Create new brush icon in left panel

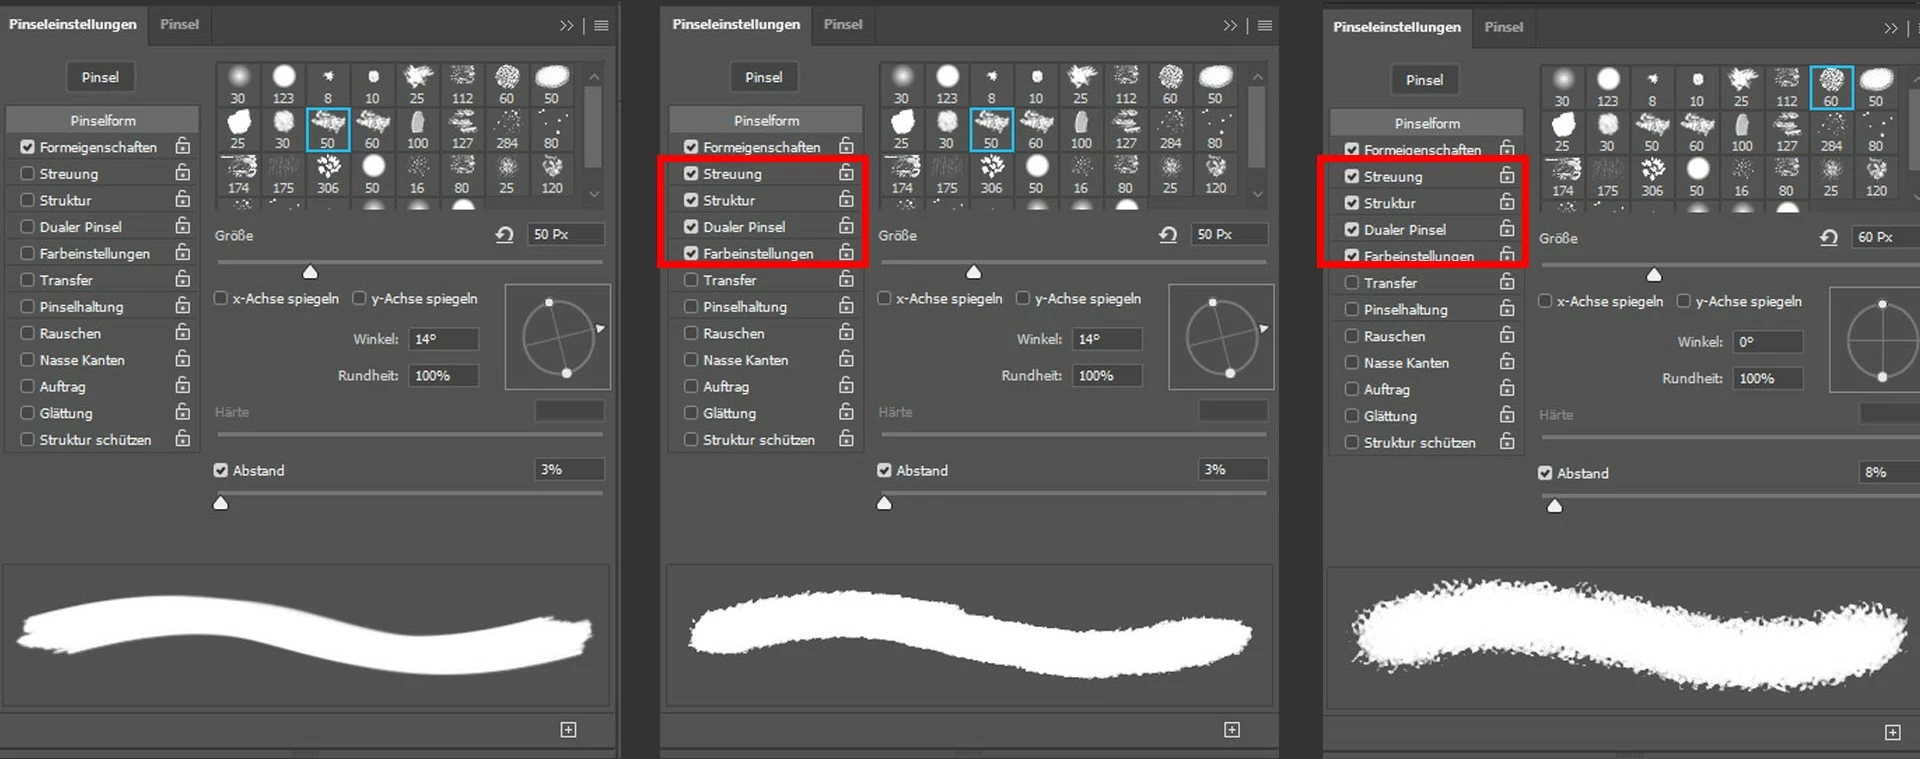click(568, 730)
